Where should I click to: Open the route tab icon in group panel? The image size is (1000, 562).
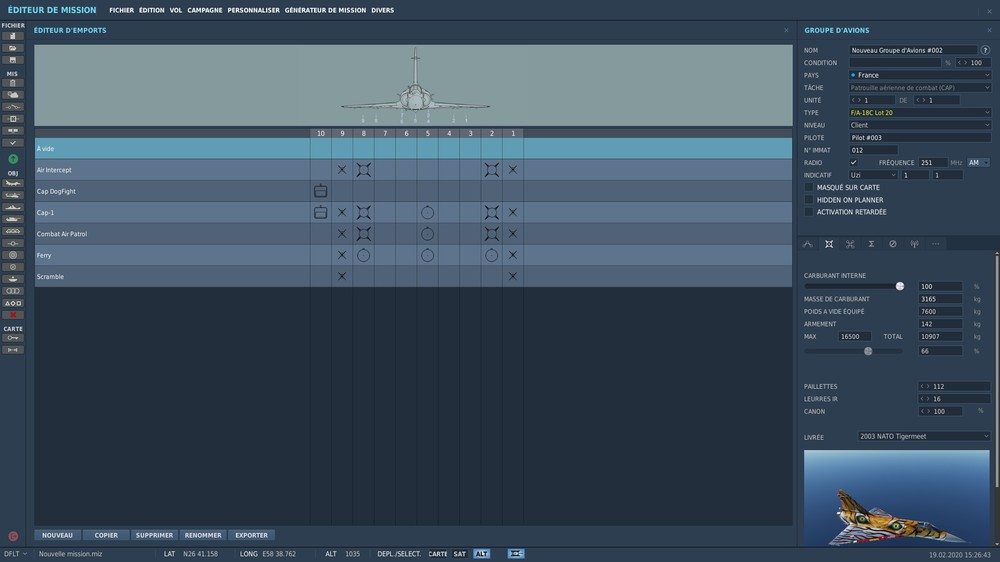pos(807,244)
